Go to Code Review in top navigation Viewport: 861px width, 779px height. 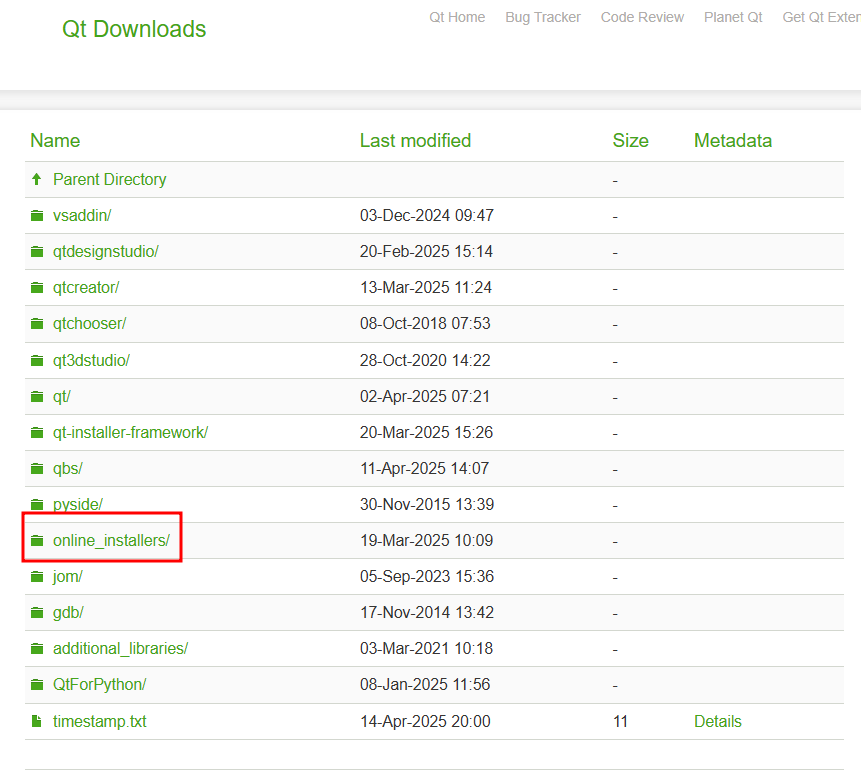642,18
